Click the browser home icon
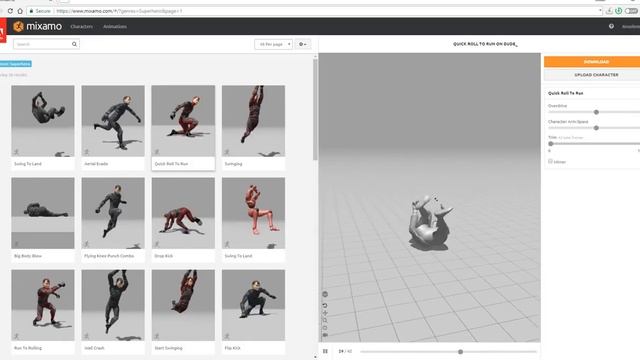 point(20,11)
